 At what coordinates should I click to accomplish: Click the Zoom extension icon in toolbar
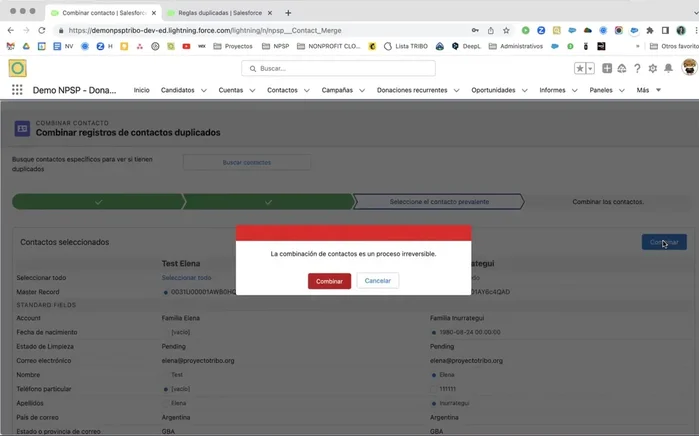541,30
